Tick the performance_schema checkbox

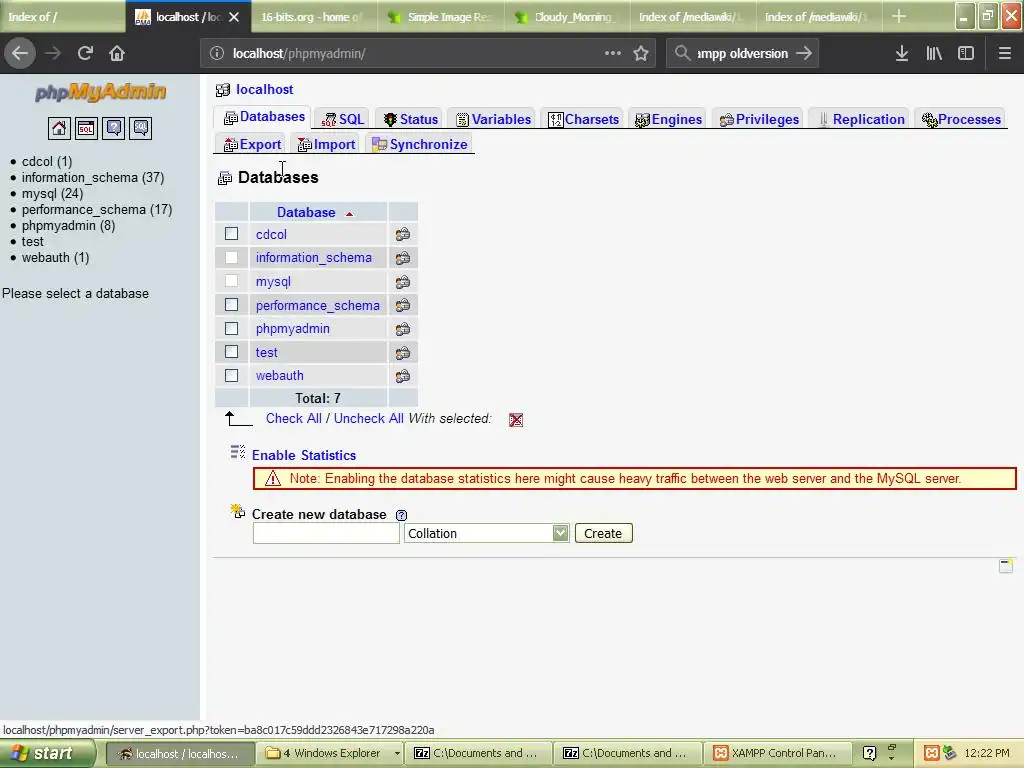click(231, 305)
